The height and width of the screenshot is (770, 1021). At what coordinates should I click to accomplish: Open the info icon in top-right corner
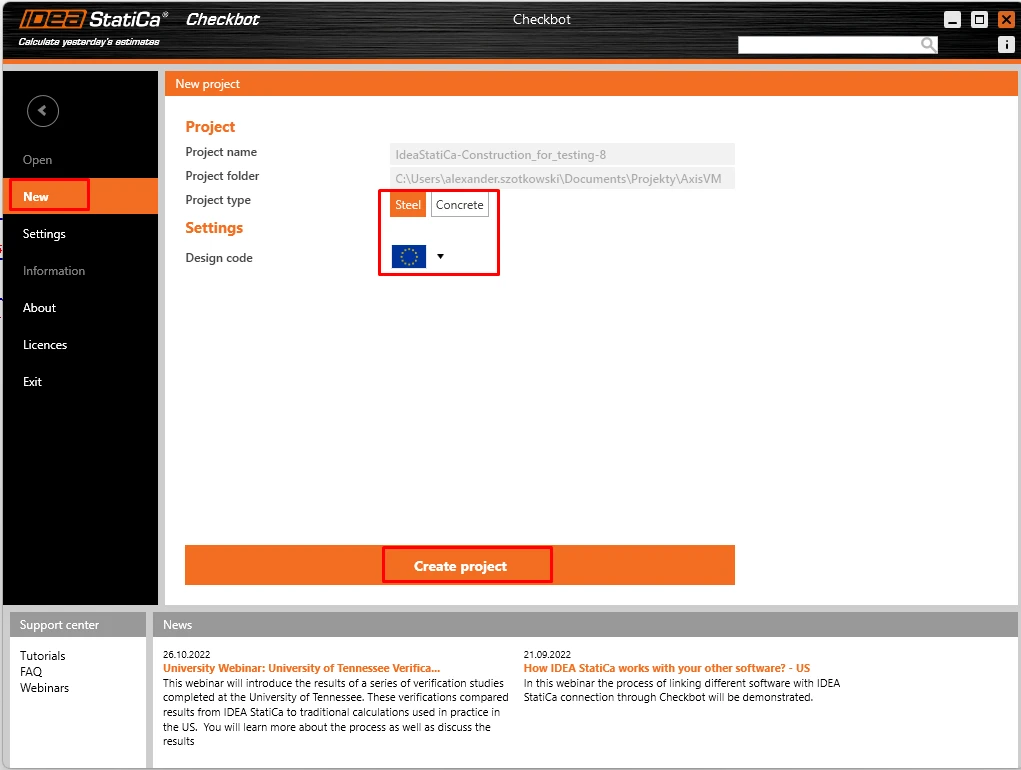[x=1006, y=44]
